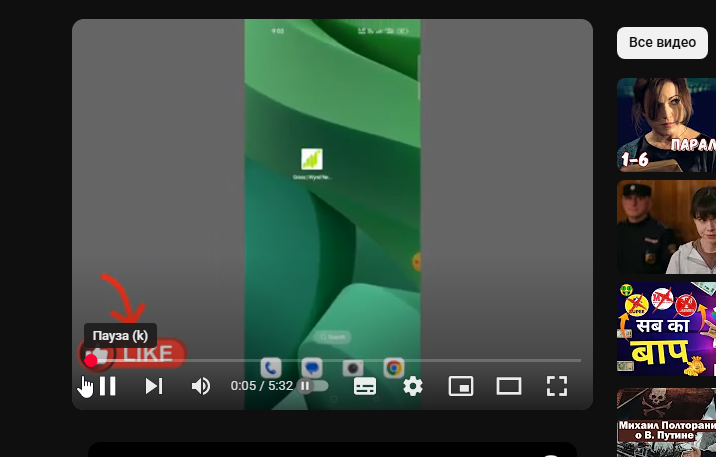Image resolution: width=716 pixels, height=457 pixels.
Task: Skip to the next video
Action: [x=154, y=386]
